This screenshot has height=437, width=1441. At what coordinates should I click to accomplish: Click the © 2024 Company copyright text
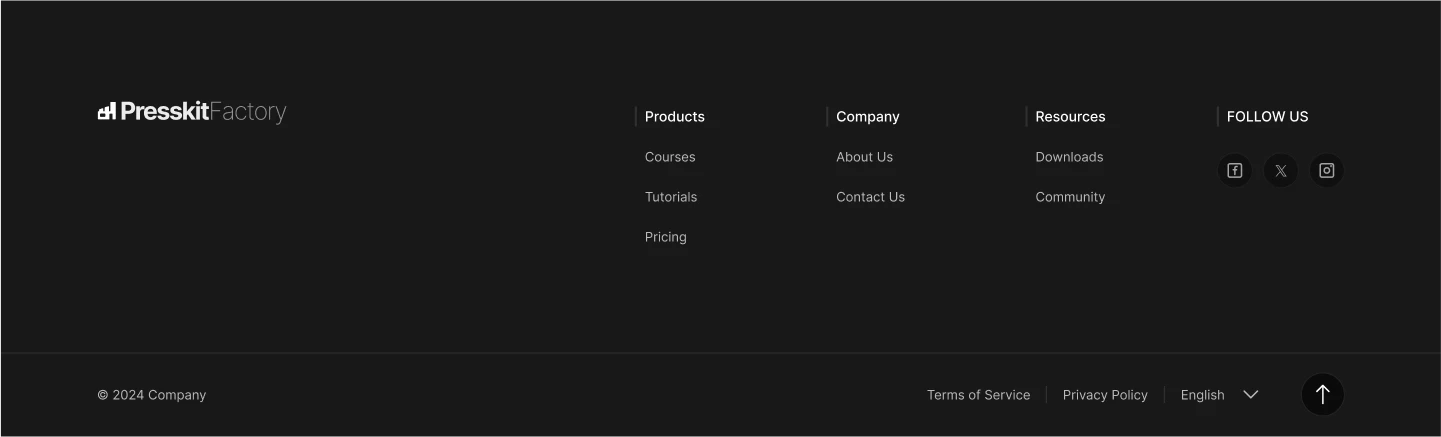(152, 395)
